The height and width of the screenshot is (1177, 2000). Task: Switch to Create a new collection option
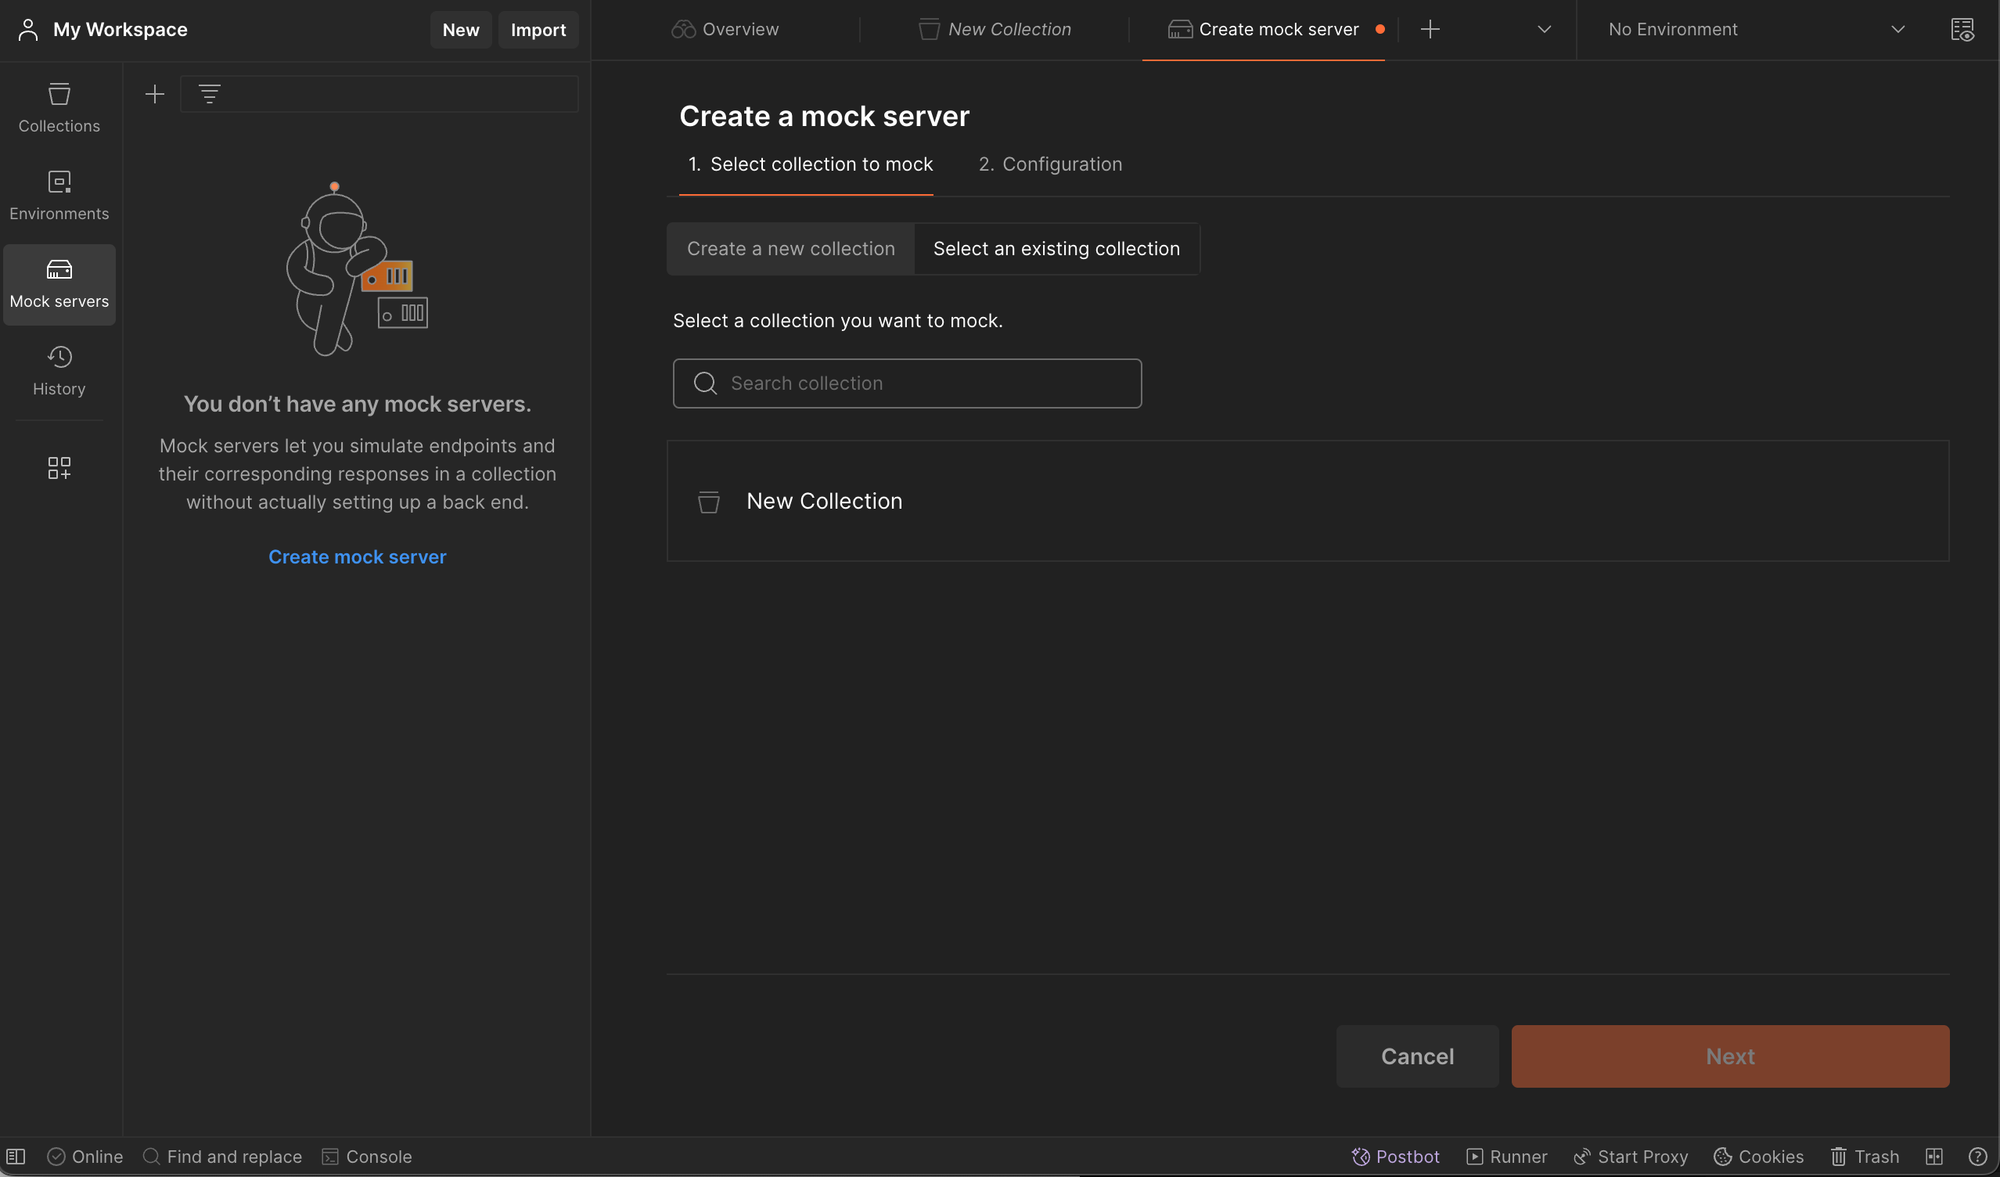790,249
